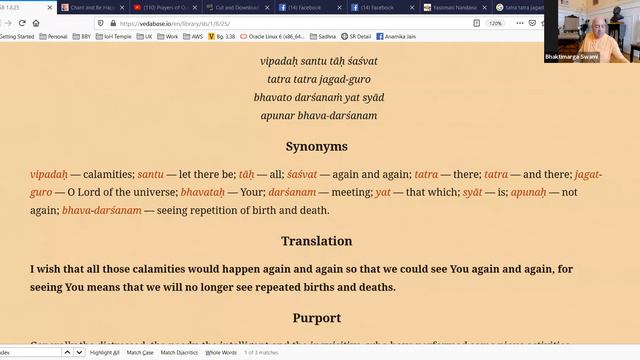Viewport: 640px width, 360px height.
Task: Click the Translation heading
Action: [317, 241]
